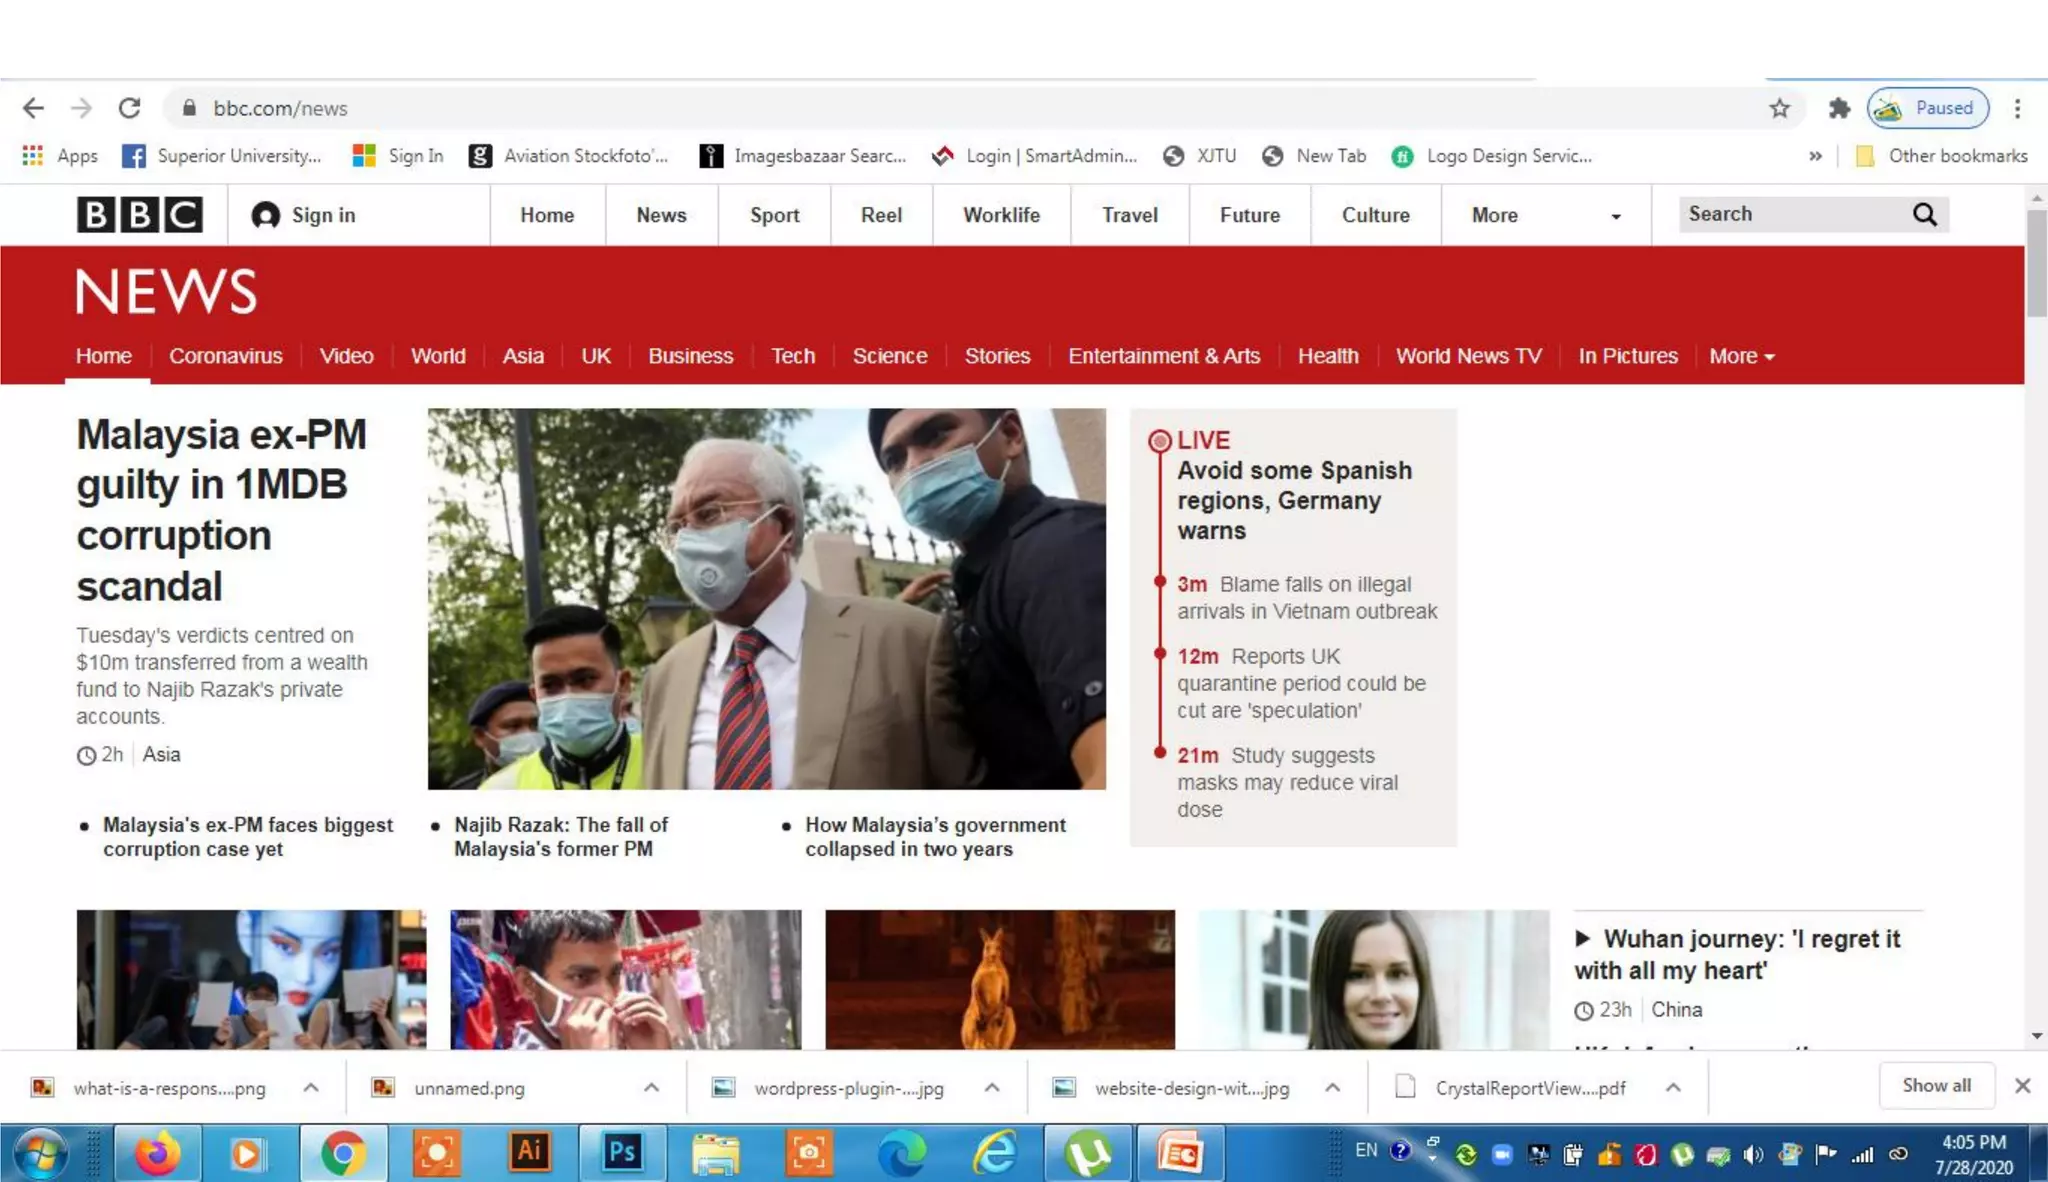This screenshot has height=1182, width=2048.
Task: Click the page vertical scrollbar thumb
Action: [x=2036, y=262]
